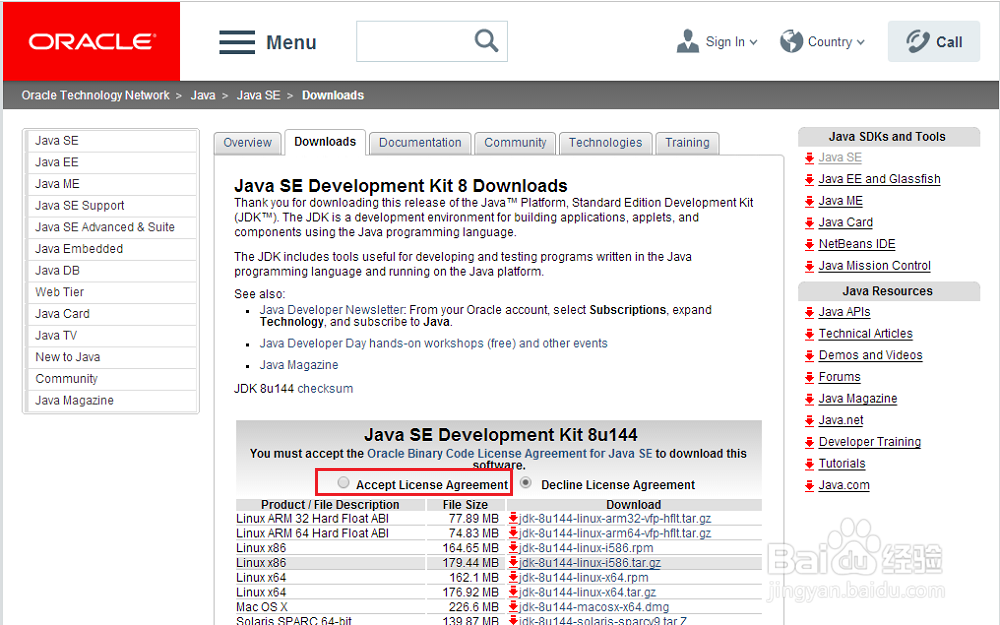Select Decline License Agreement radio button
This screenshot has height=625, width=1000.
[x=526, y=483]
